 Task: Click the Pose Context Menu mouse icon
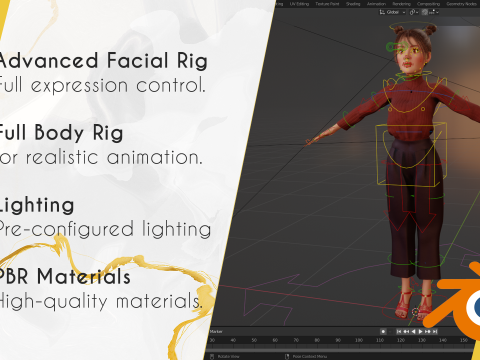[287, 356]
